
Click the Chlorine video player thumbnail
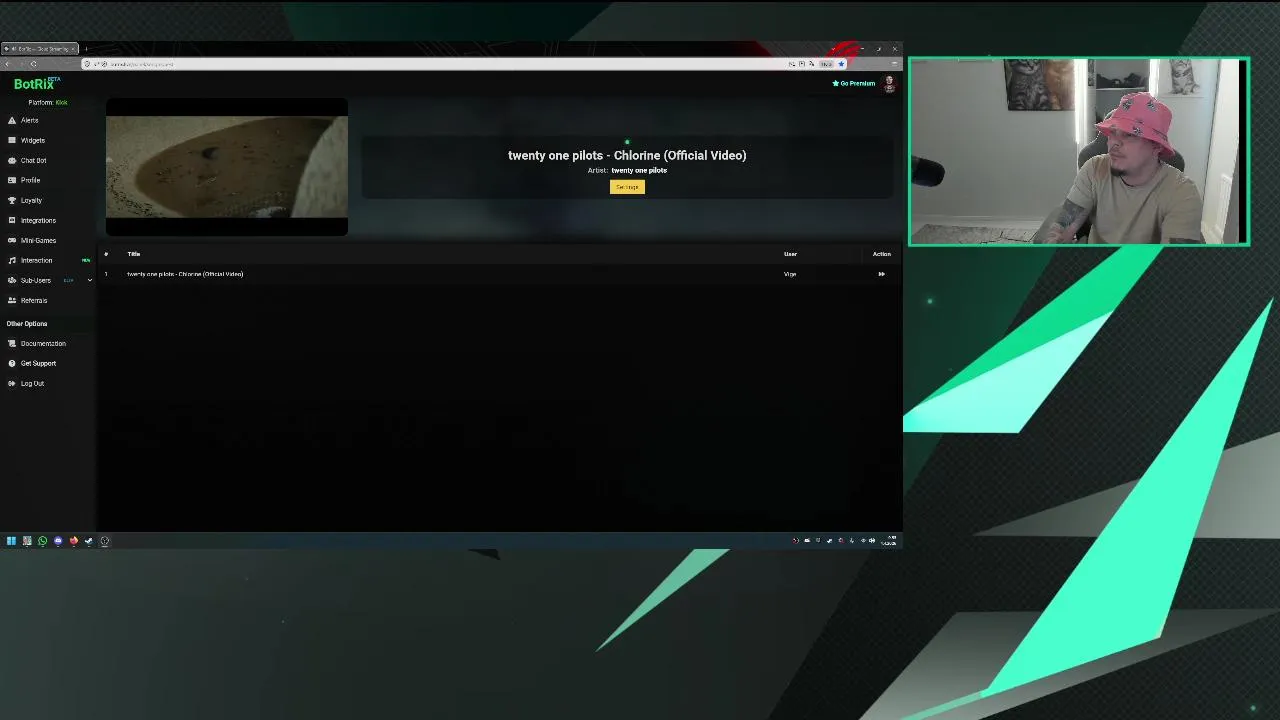click(x=227, y=167)
